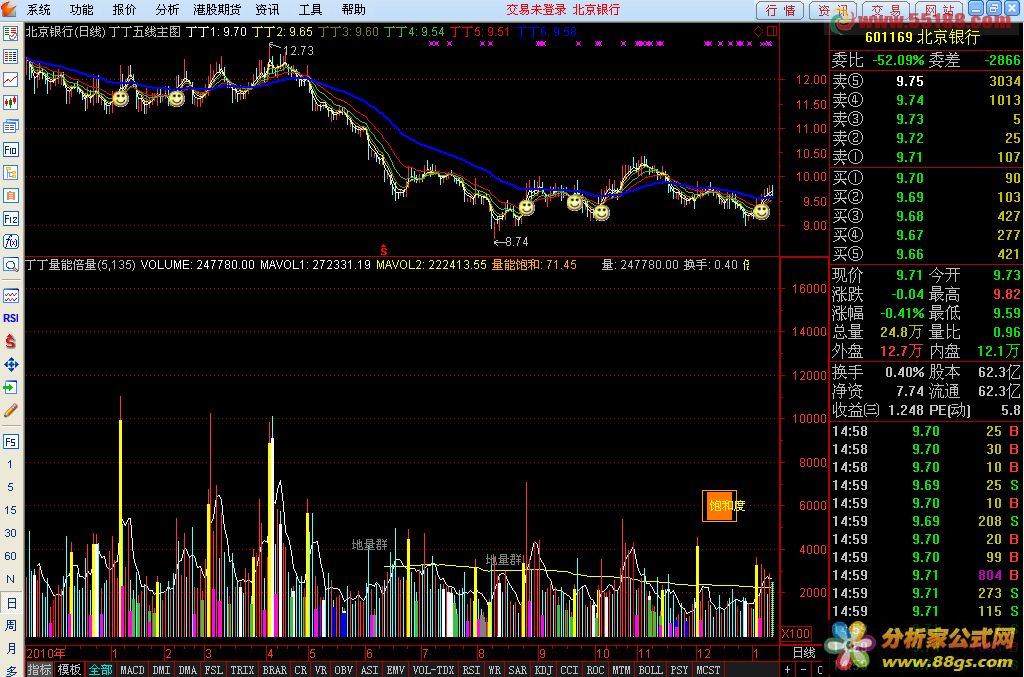Open the 帮助 menu
The image size is (1024, 677).
353,10
